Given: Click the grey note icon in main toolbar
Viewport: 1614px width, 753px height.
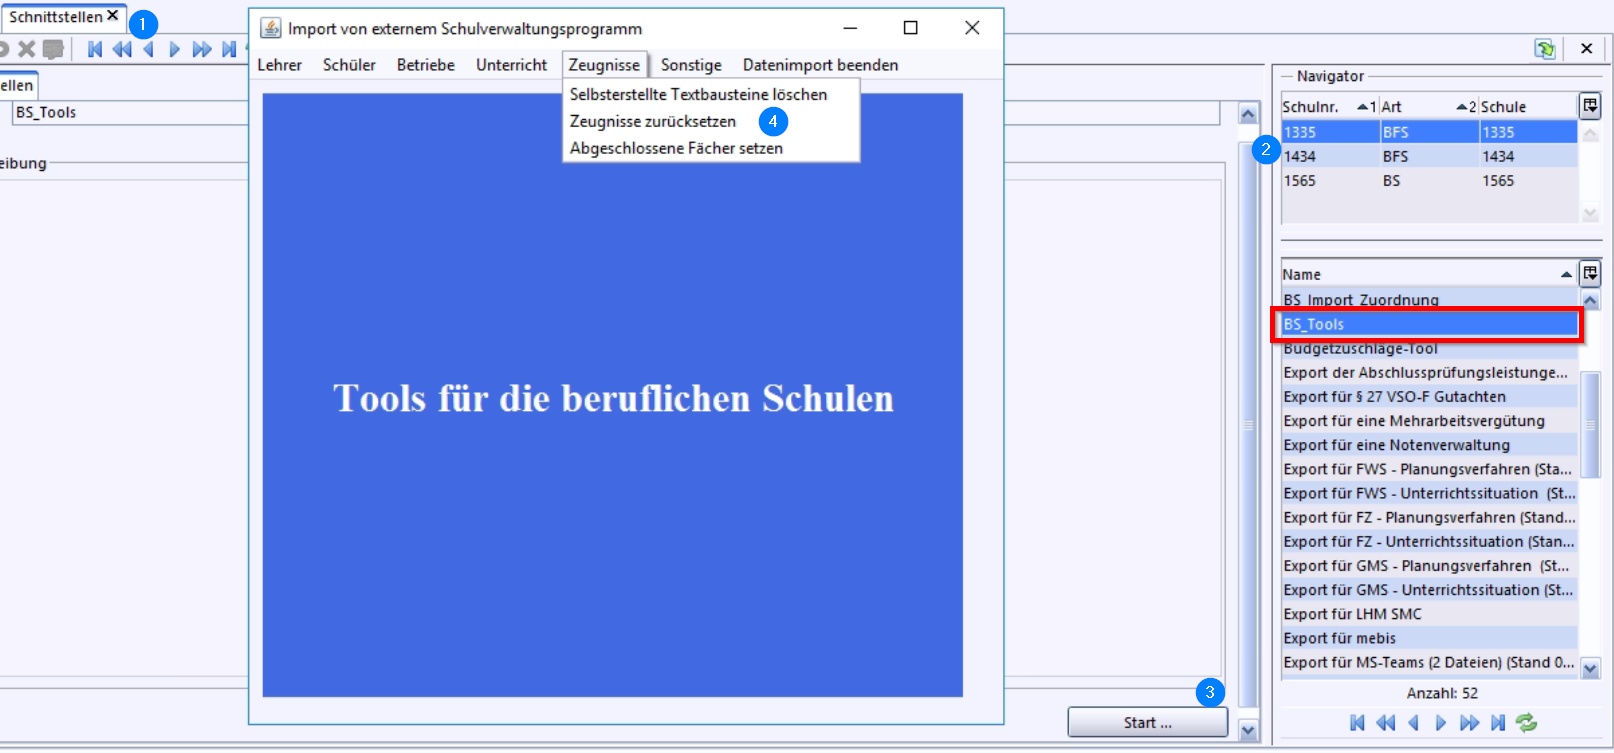Looking at the screenshot, I should [53, 48].
